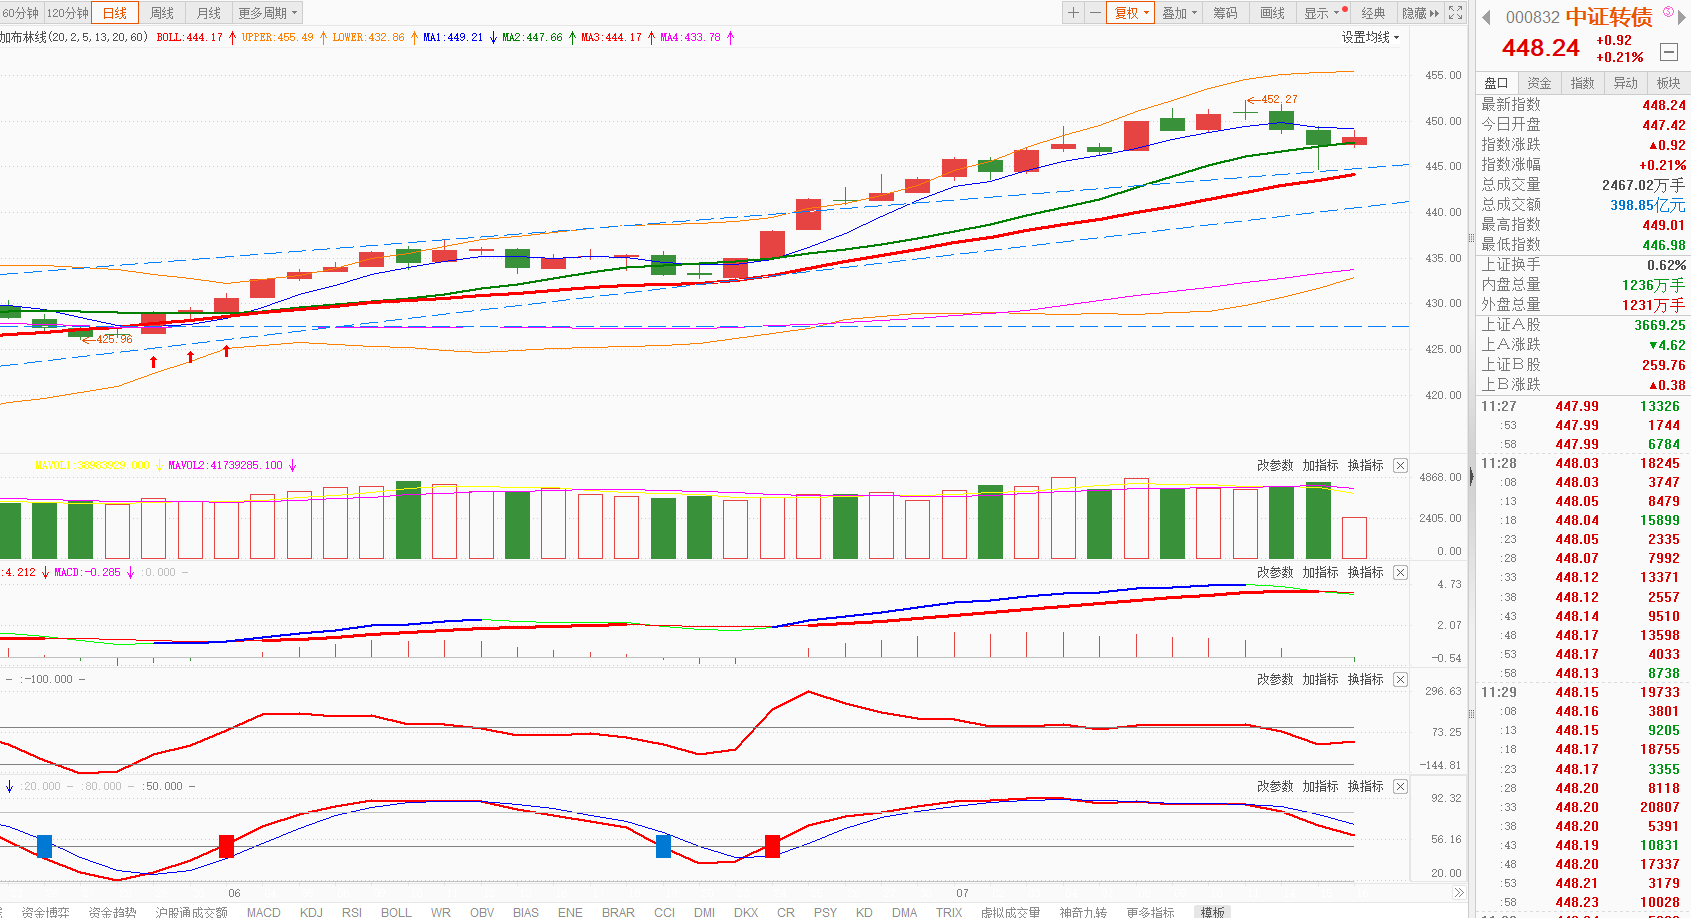This screenshot has height=918, width=1691.
Task: Open 更多指标 list
Action: pos(1150,912)
